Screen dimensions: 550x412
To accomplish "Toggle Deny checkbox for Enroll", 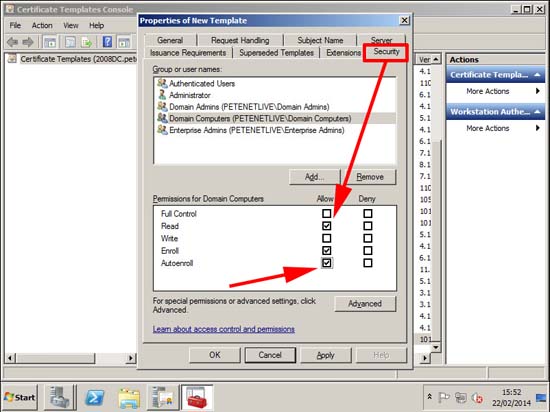I will tap(368, 251).
